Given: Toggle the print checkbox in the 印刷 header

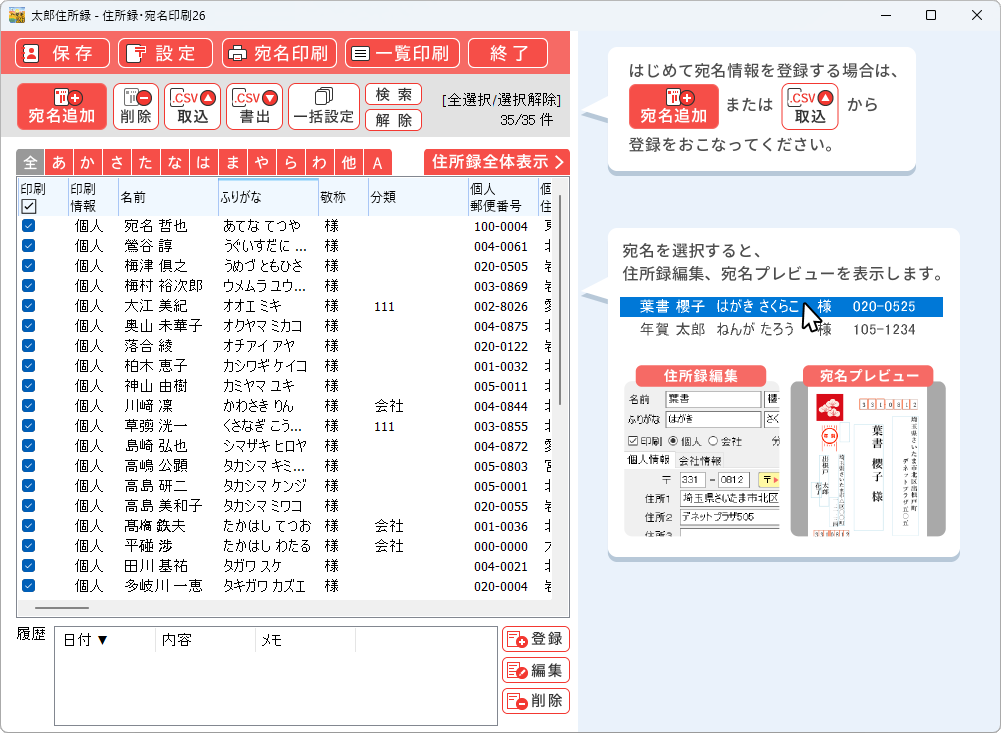Looking at the screenshot, I should 29,206.
